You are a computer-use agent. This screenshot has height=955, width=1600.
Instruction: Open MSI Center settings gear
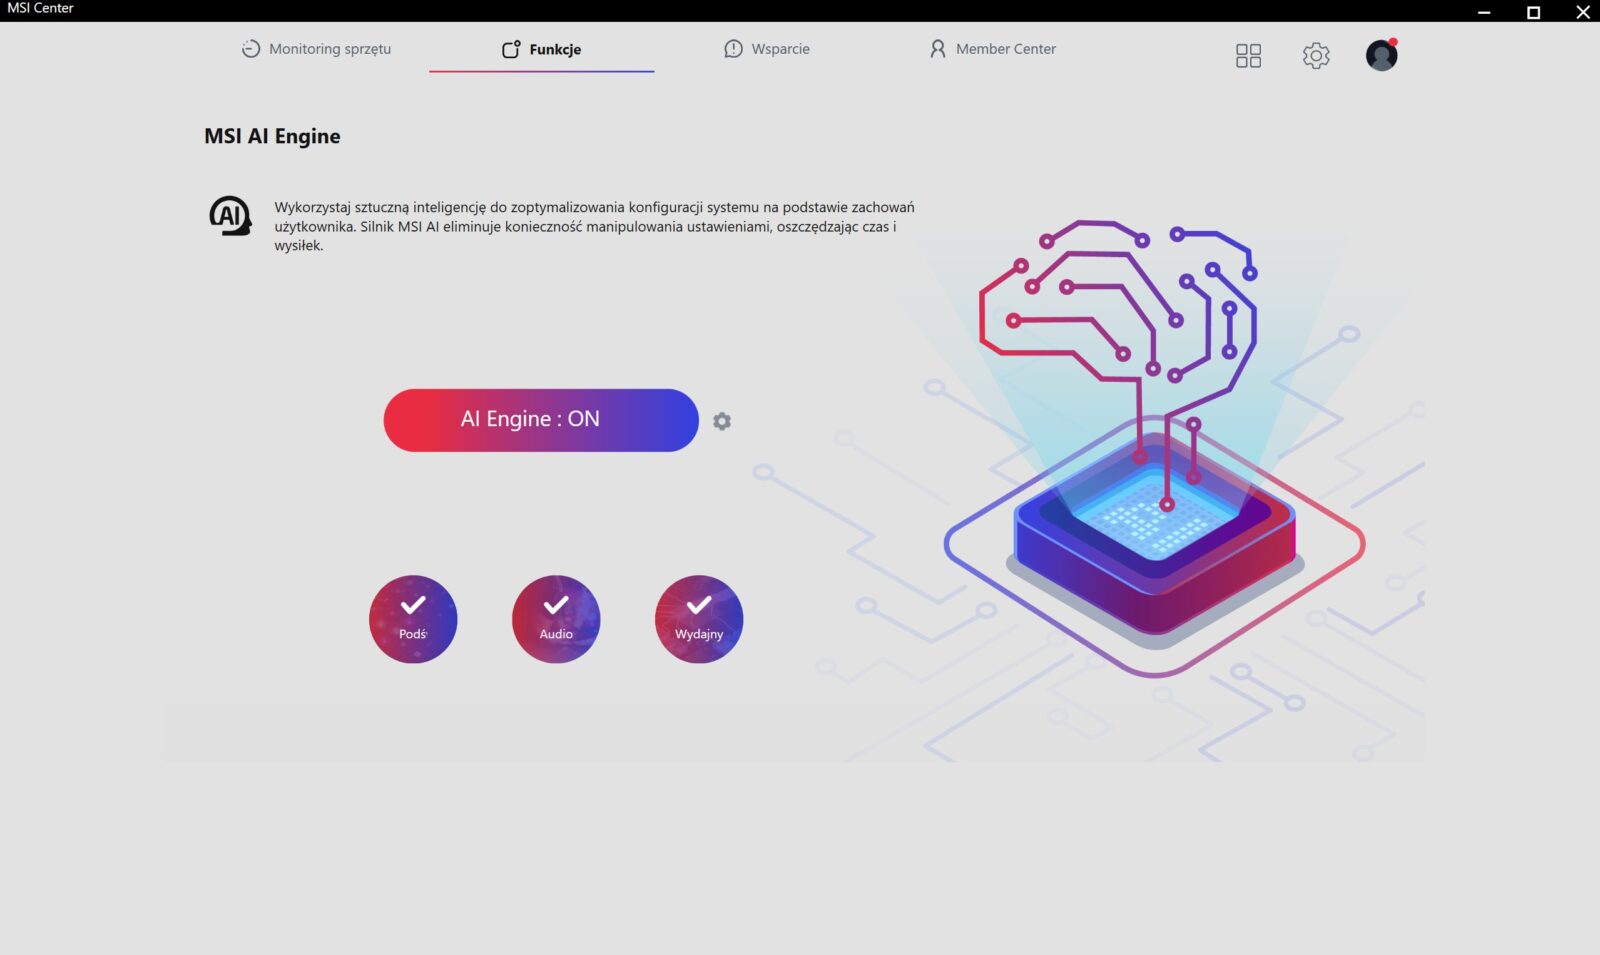[x=1316, y=56]
